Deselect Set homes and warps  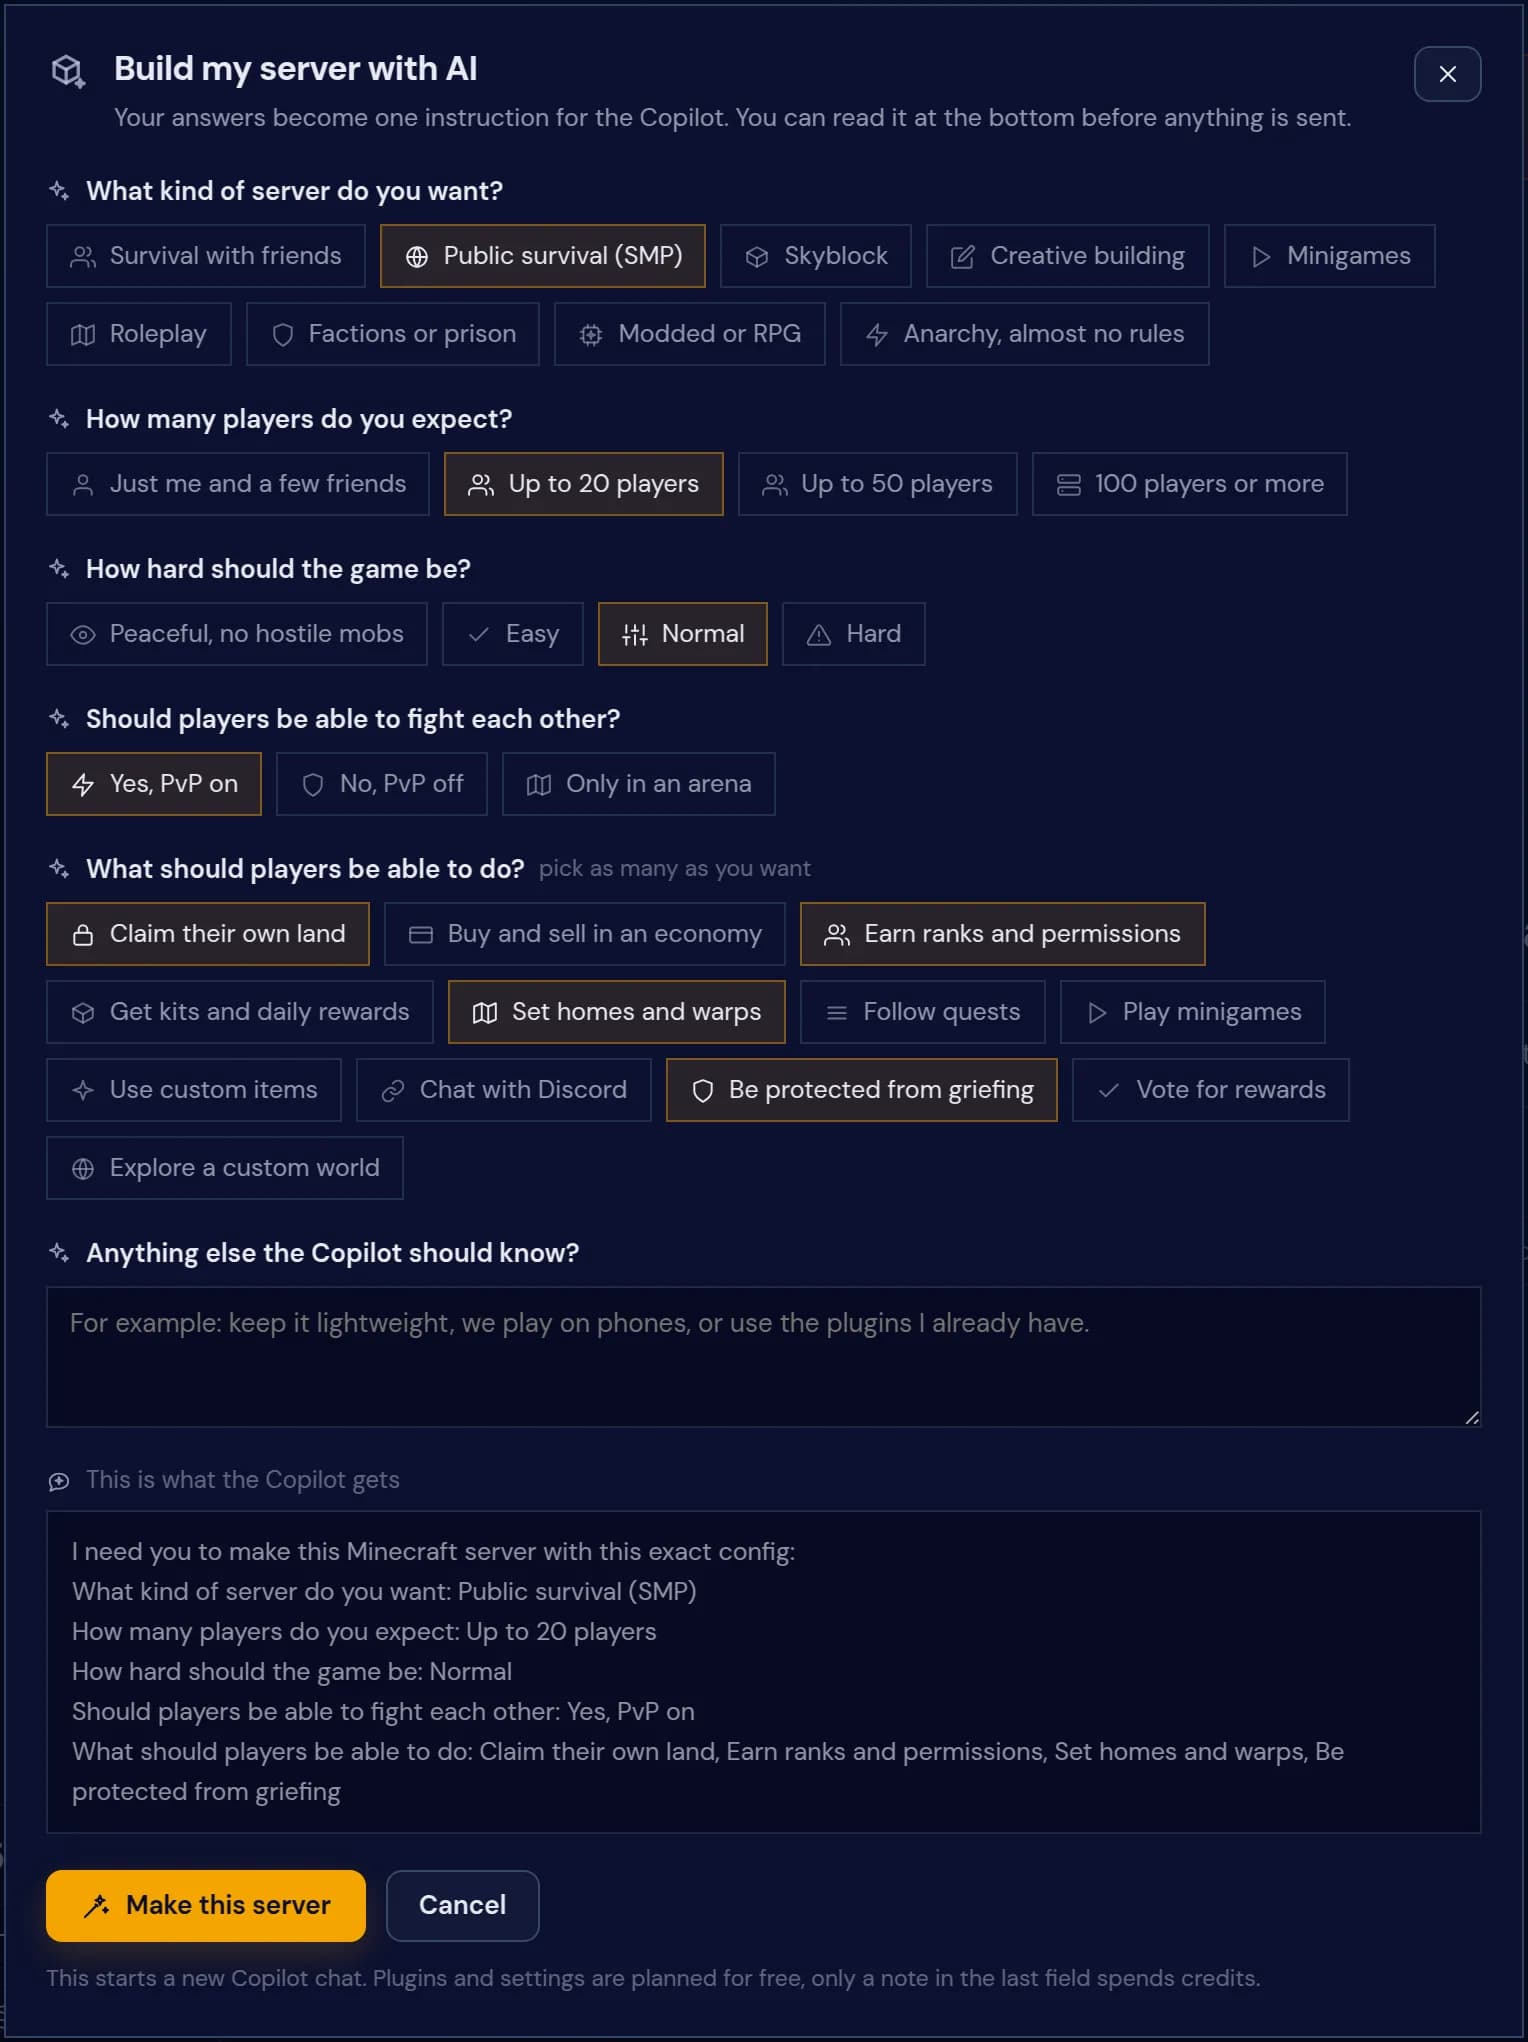click(x=617, y=1012)
